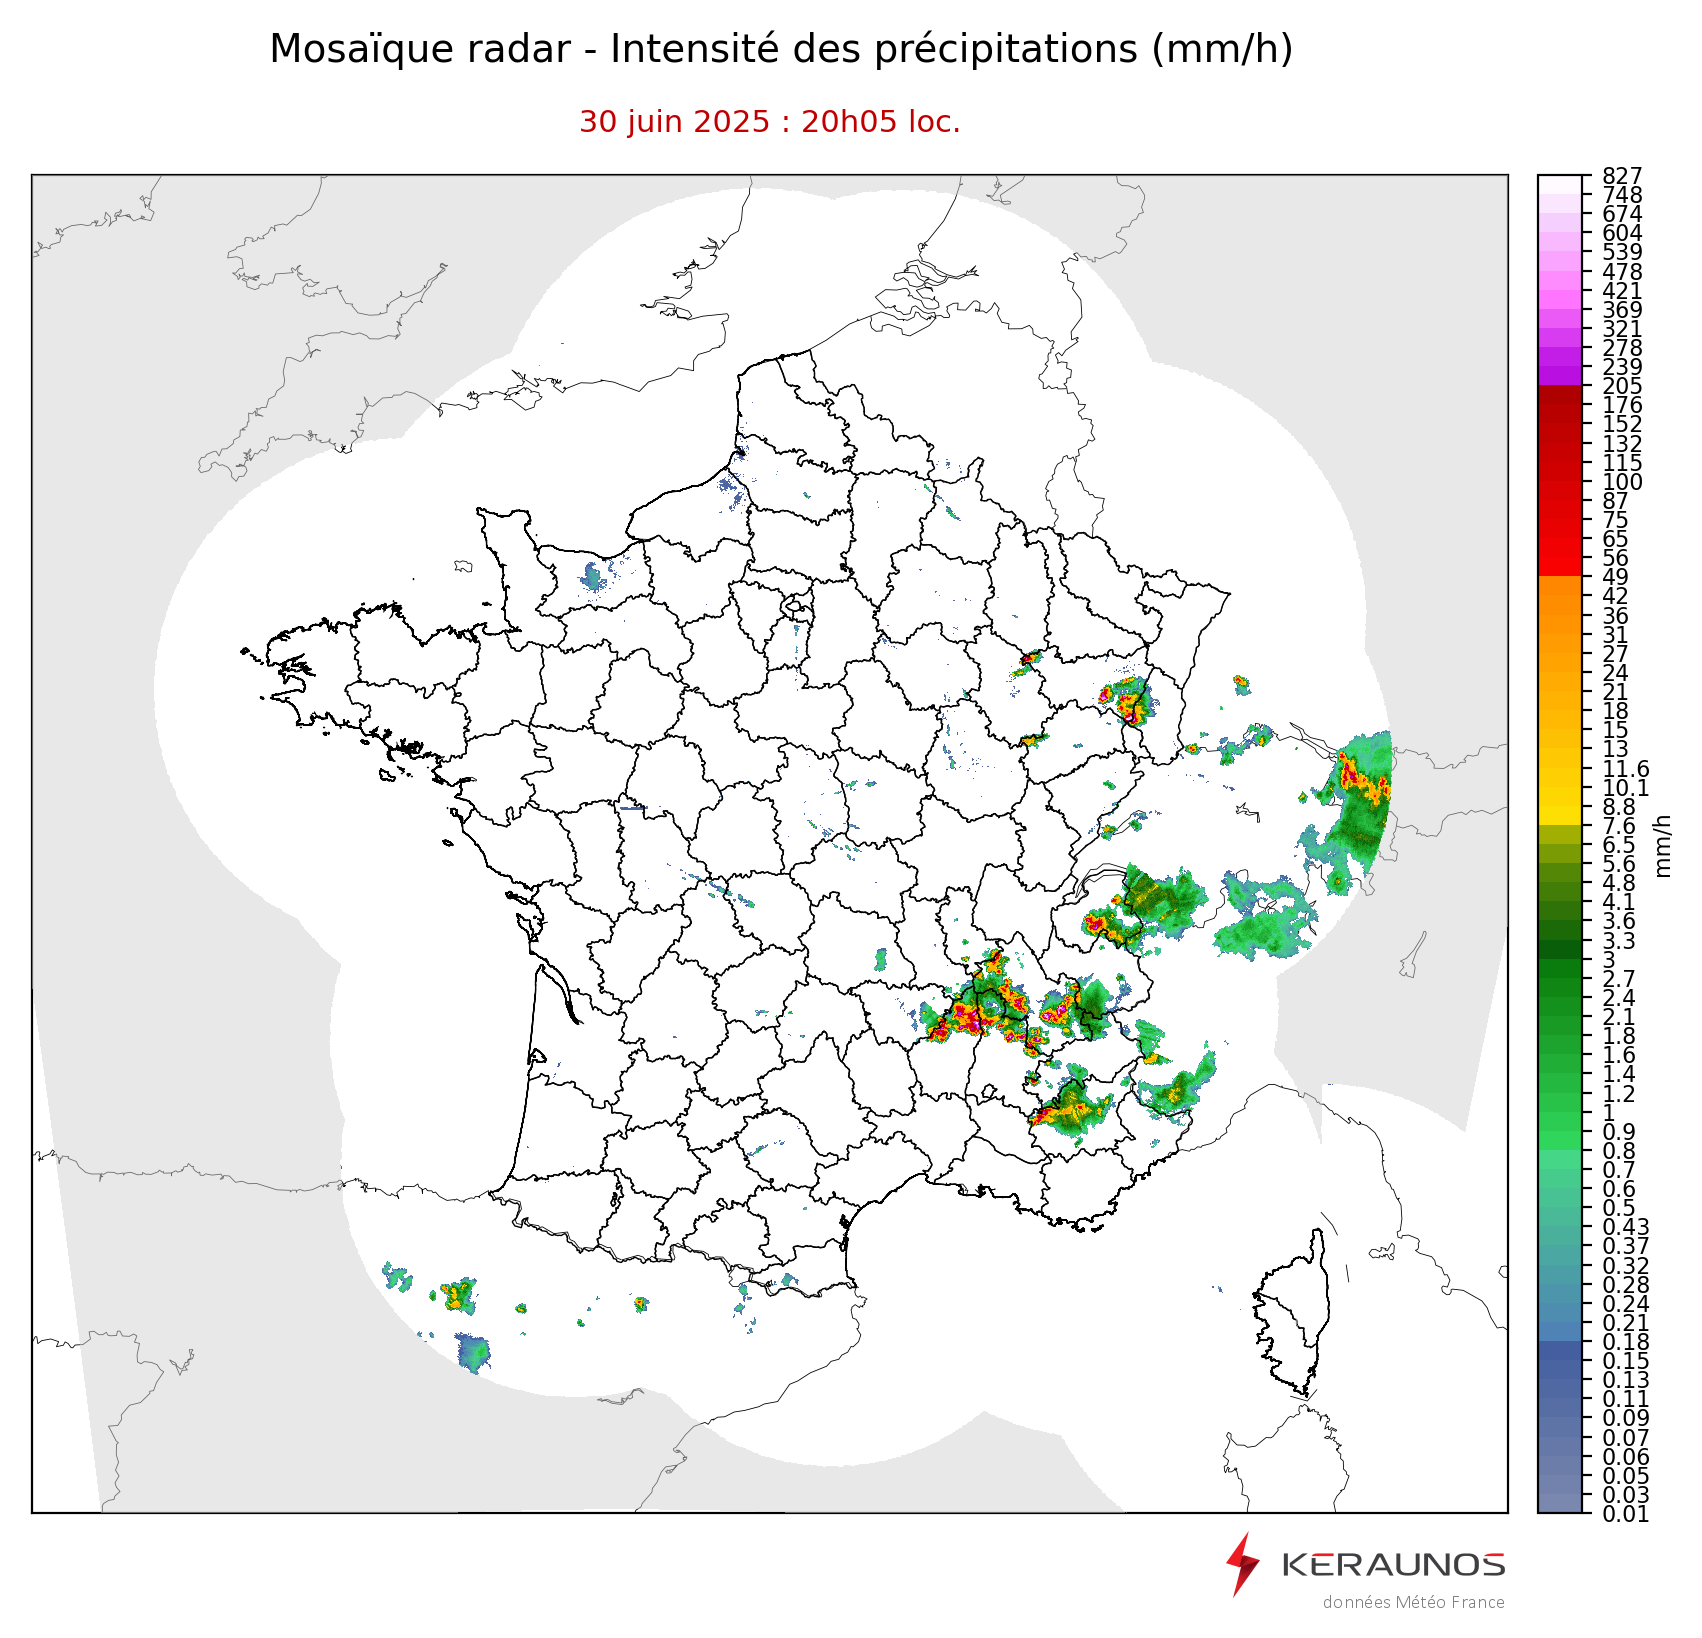Image resolution: width=1702 pixels, height=1638 pixels.
Task: Click the '1.2' label on the color scale
Action: pyautogui.click(x=1619, y=1094)
